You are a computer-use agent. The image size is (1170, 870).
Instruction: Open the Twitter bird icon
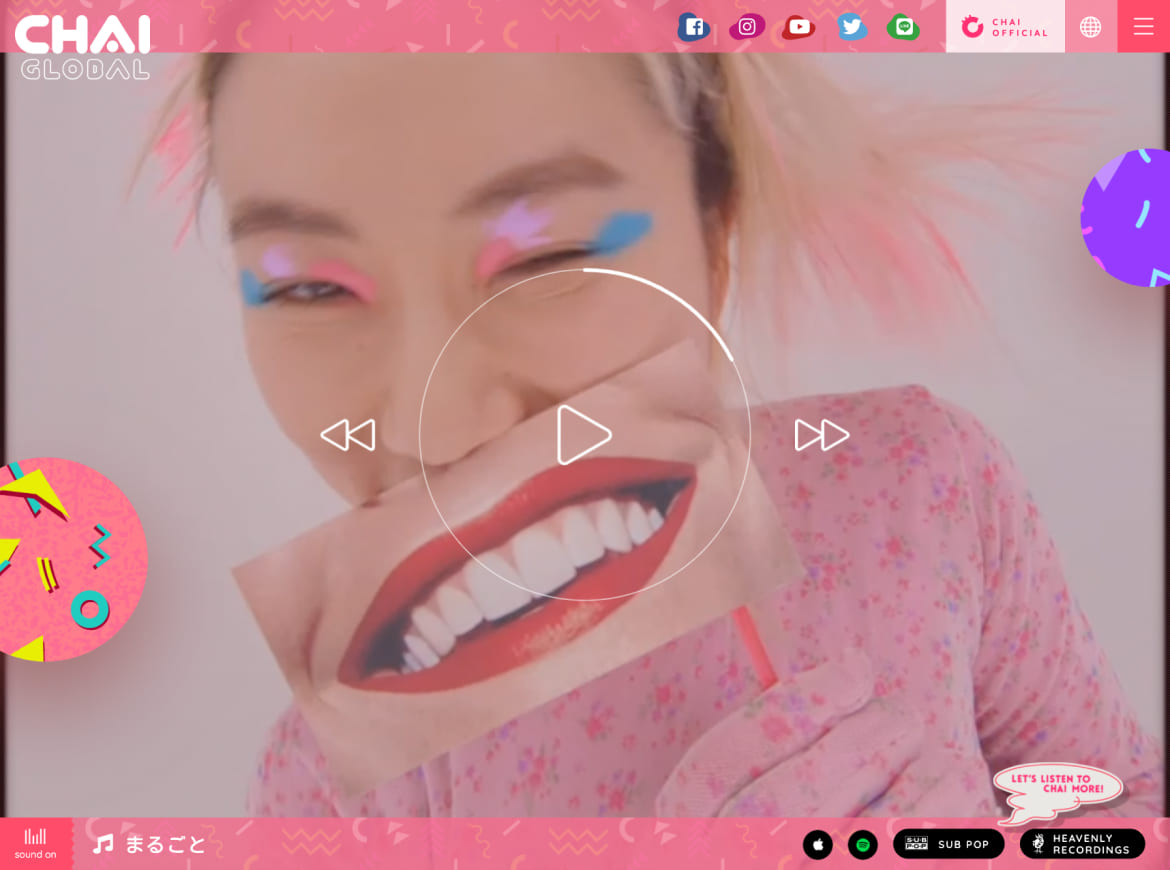(x=851, y=28)
